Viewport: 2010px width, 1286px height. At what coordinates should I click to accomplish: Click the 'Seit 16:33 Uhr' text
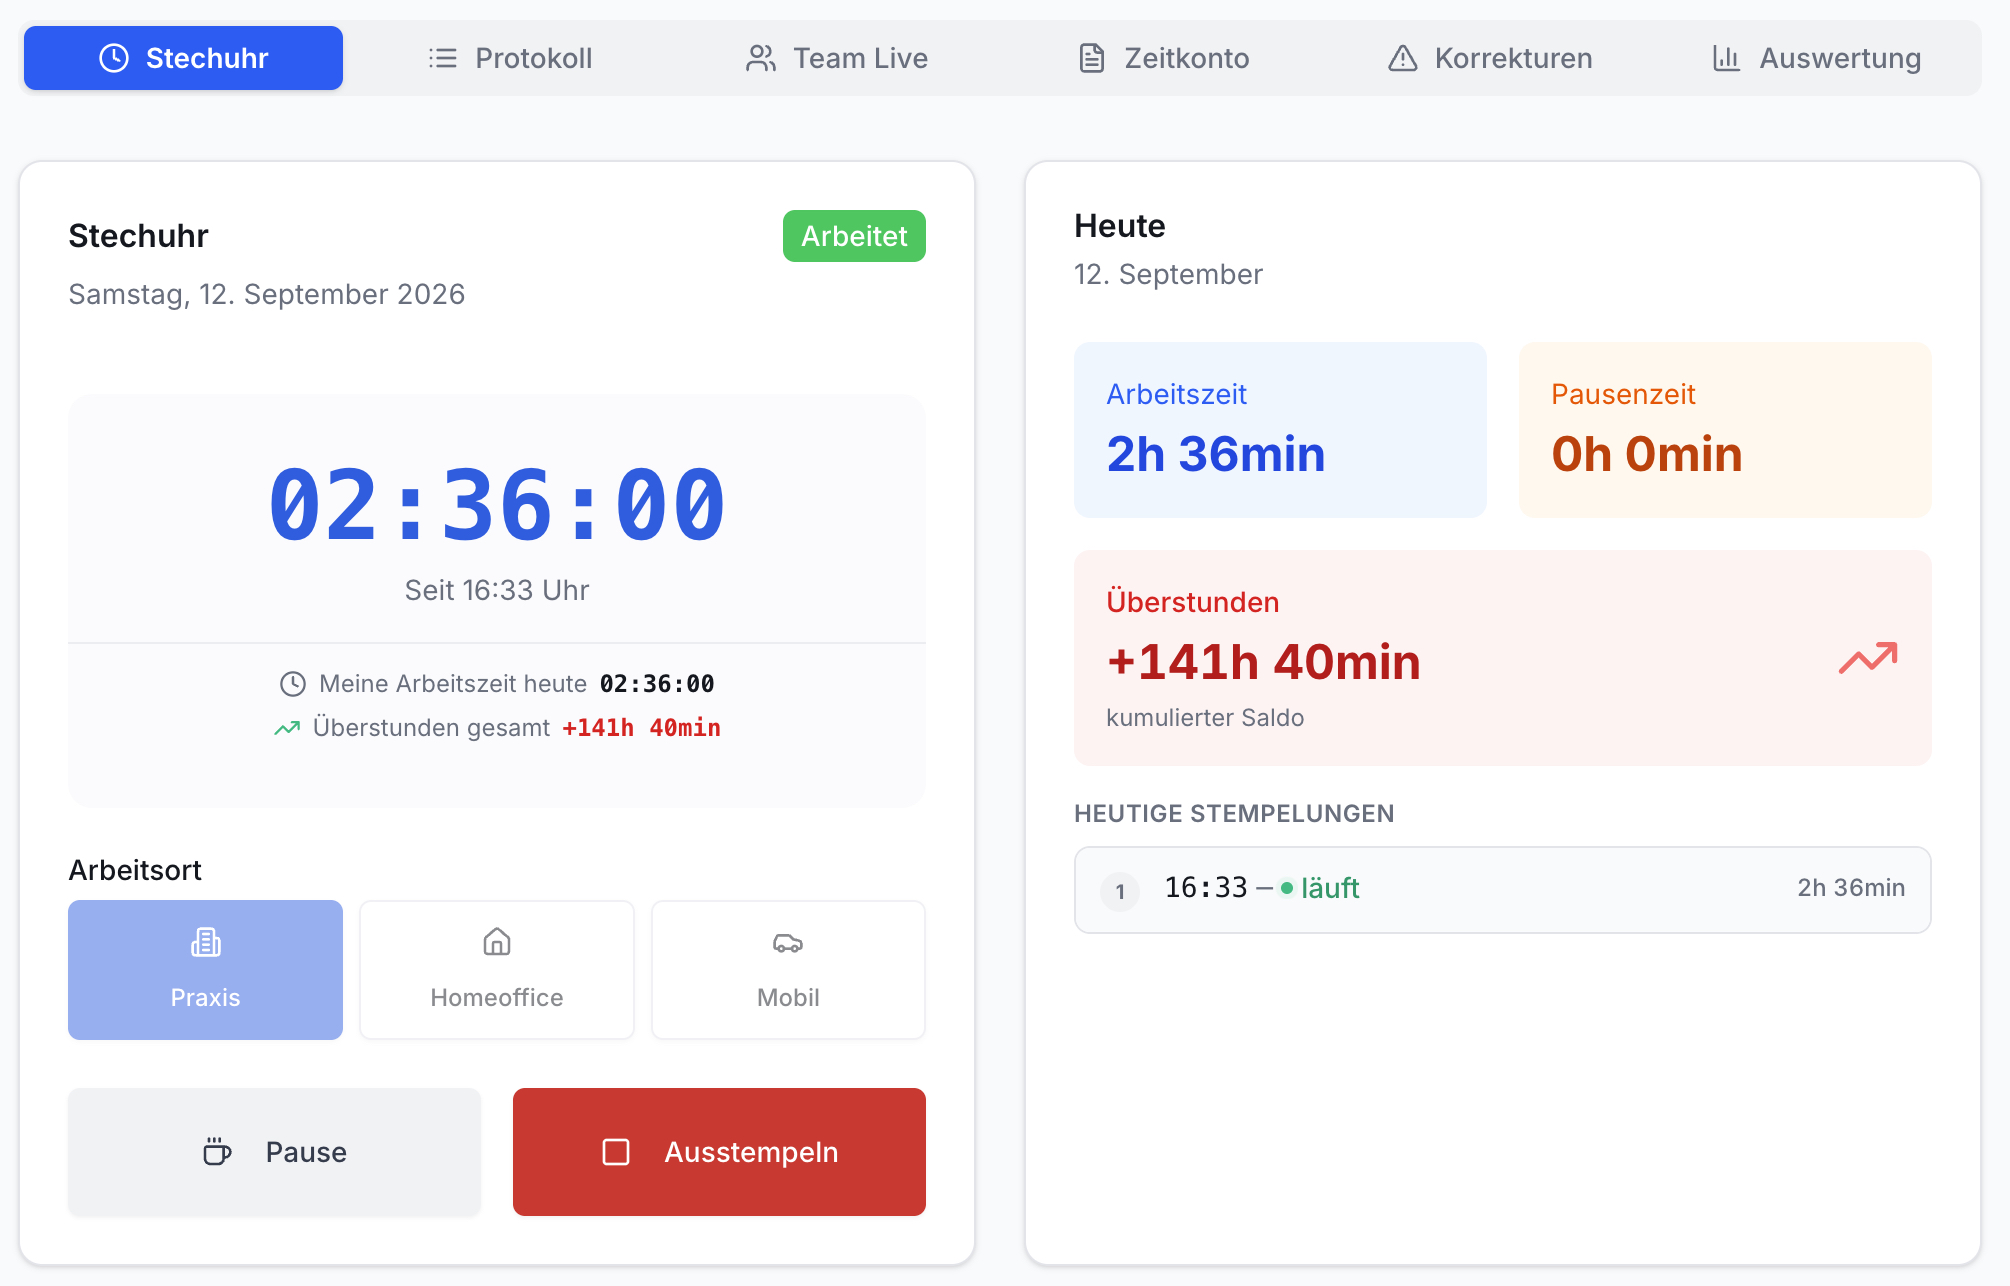[x=497, y=590]
